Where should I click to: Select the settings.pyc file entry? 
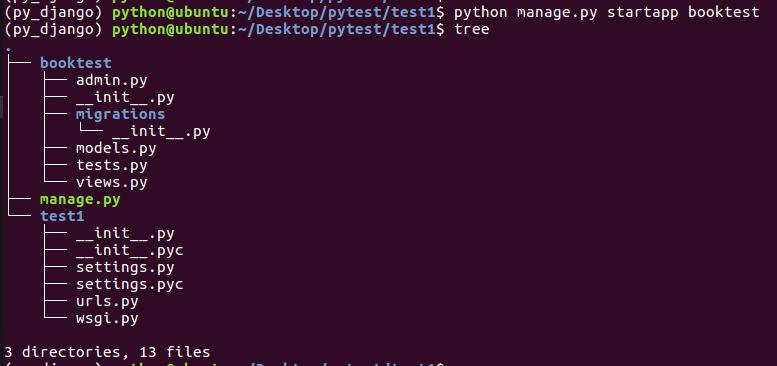click(129, 285)
